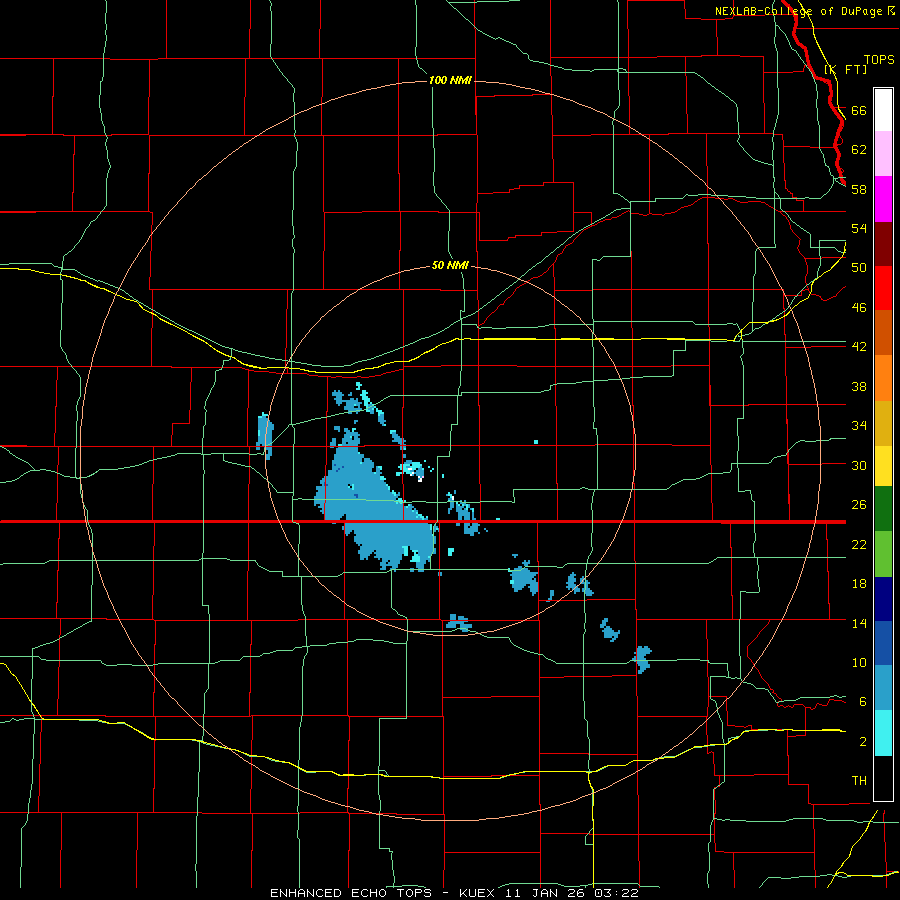Click the dark orange color scale segment
This screenshot has height=900, width=900.
point(883,332)
